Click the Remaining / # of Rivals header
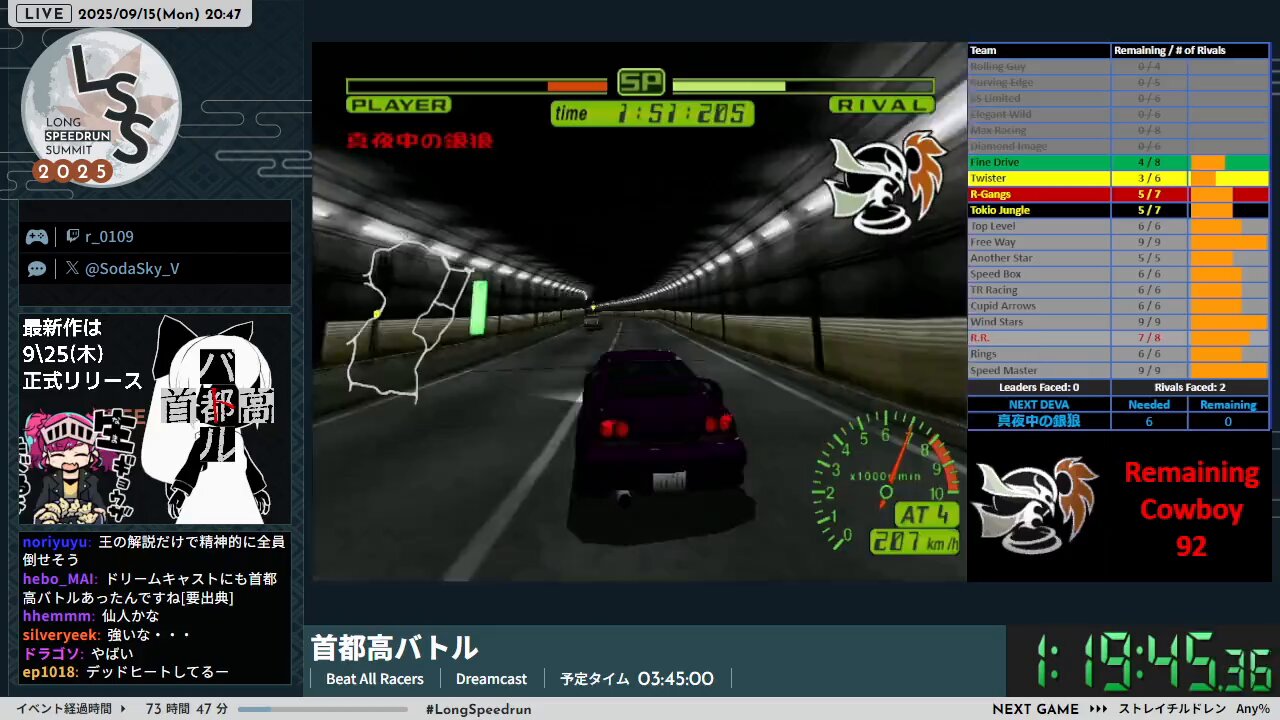Image resolution: width=1280 pixels, height=720 pixels. coord(1190,50)
